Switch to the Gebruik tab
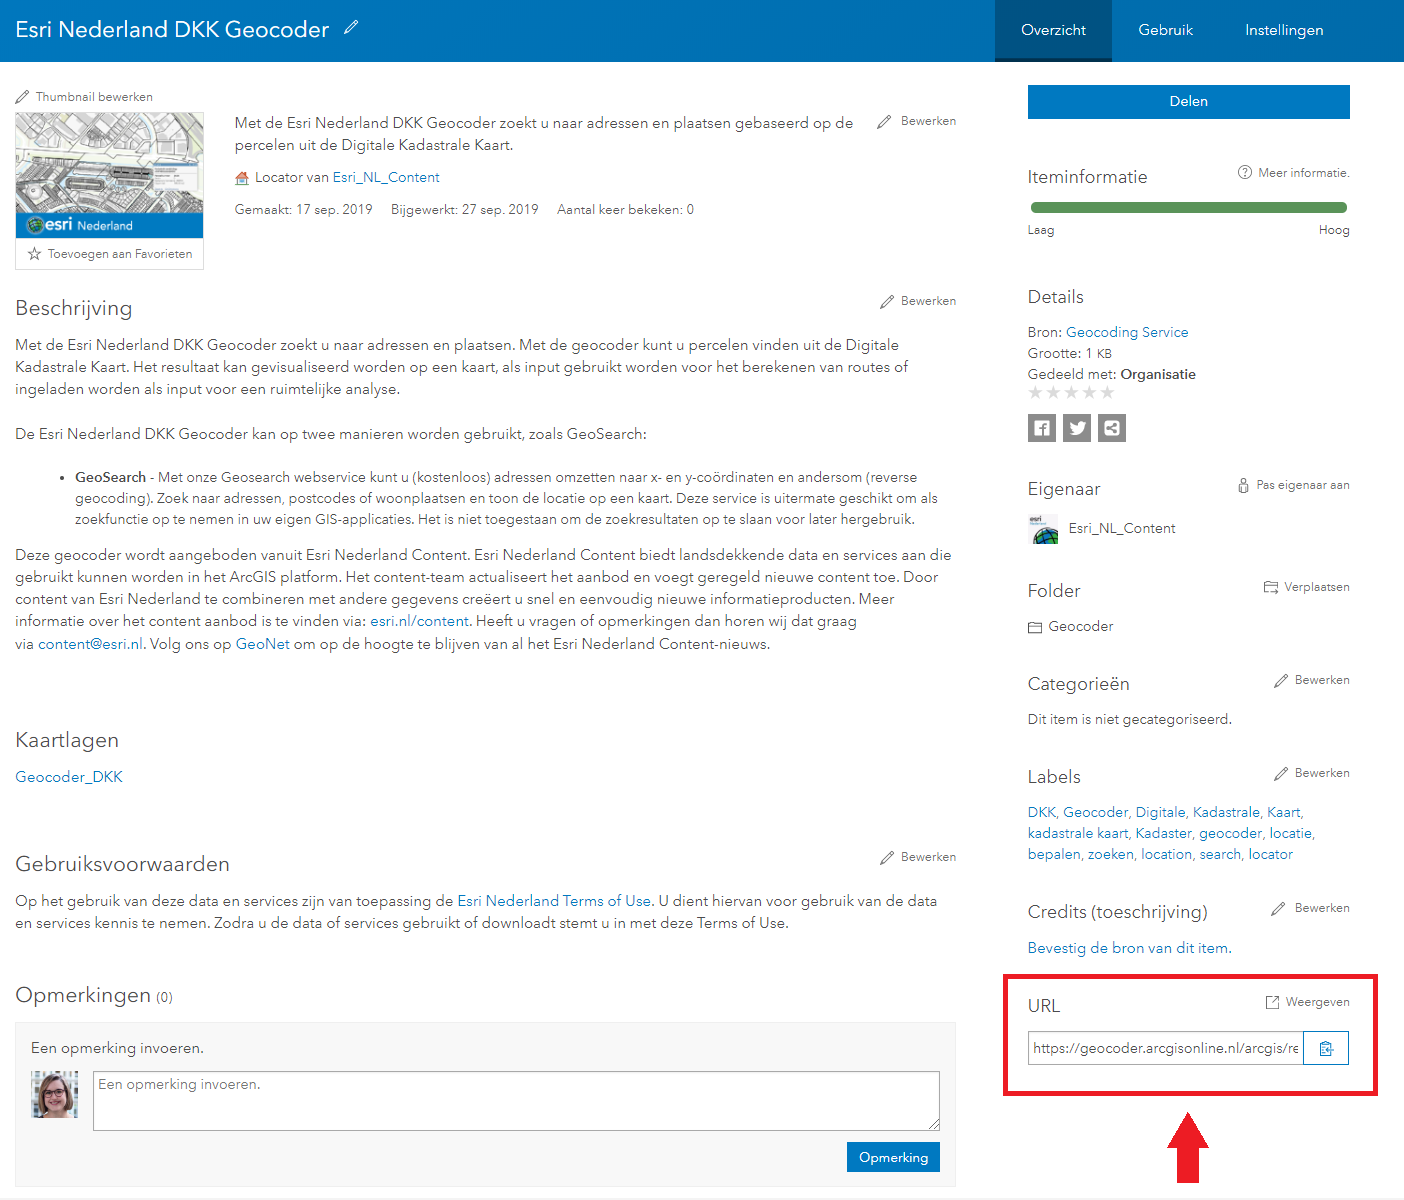This screenshot has height=1200, width=1404. 1166,31
